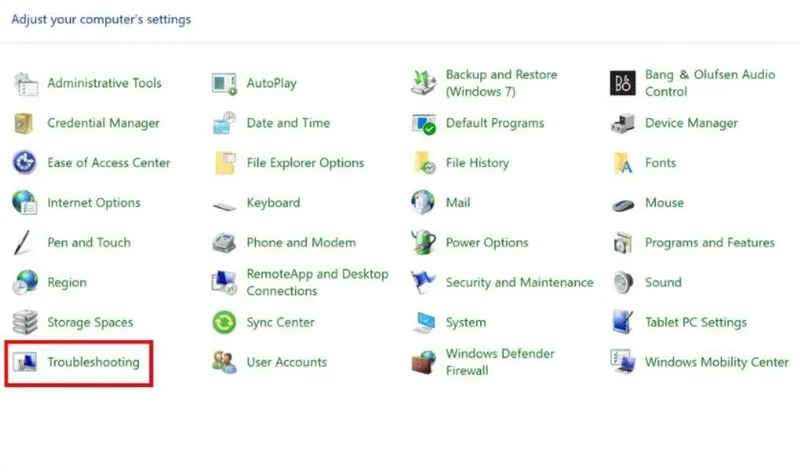
Task: Click the Fonts link
Action: [661, 163]
